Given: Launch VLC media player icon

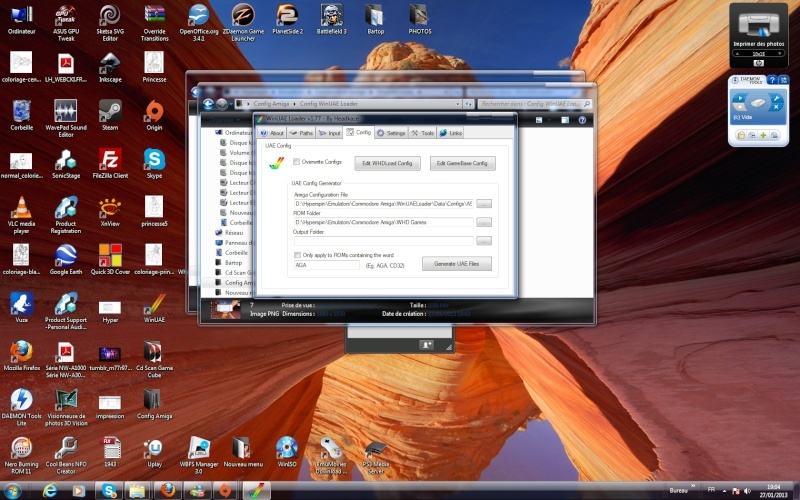Looking at the screenshot, I should [x=21, y=215].
